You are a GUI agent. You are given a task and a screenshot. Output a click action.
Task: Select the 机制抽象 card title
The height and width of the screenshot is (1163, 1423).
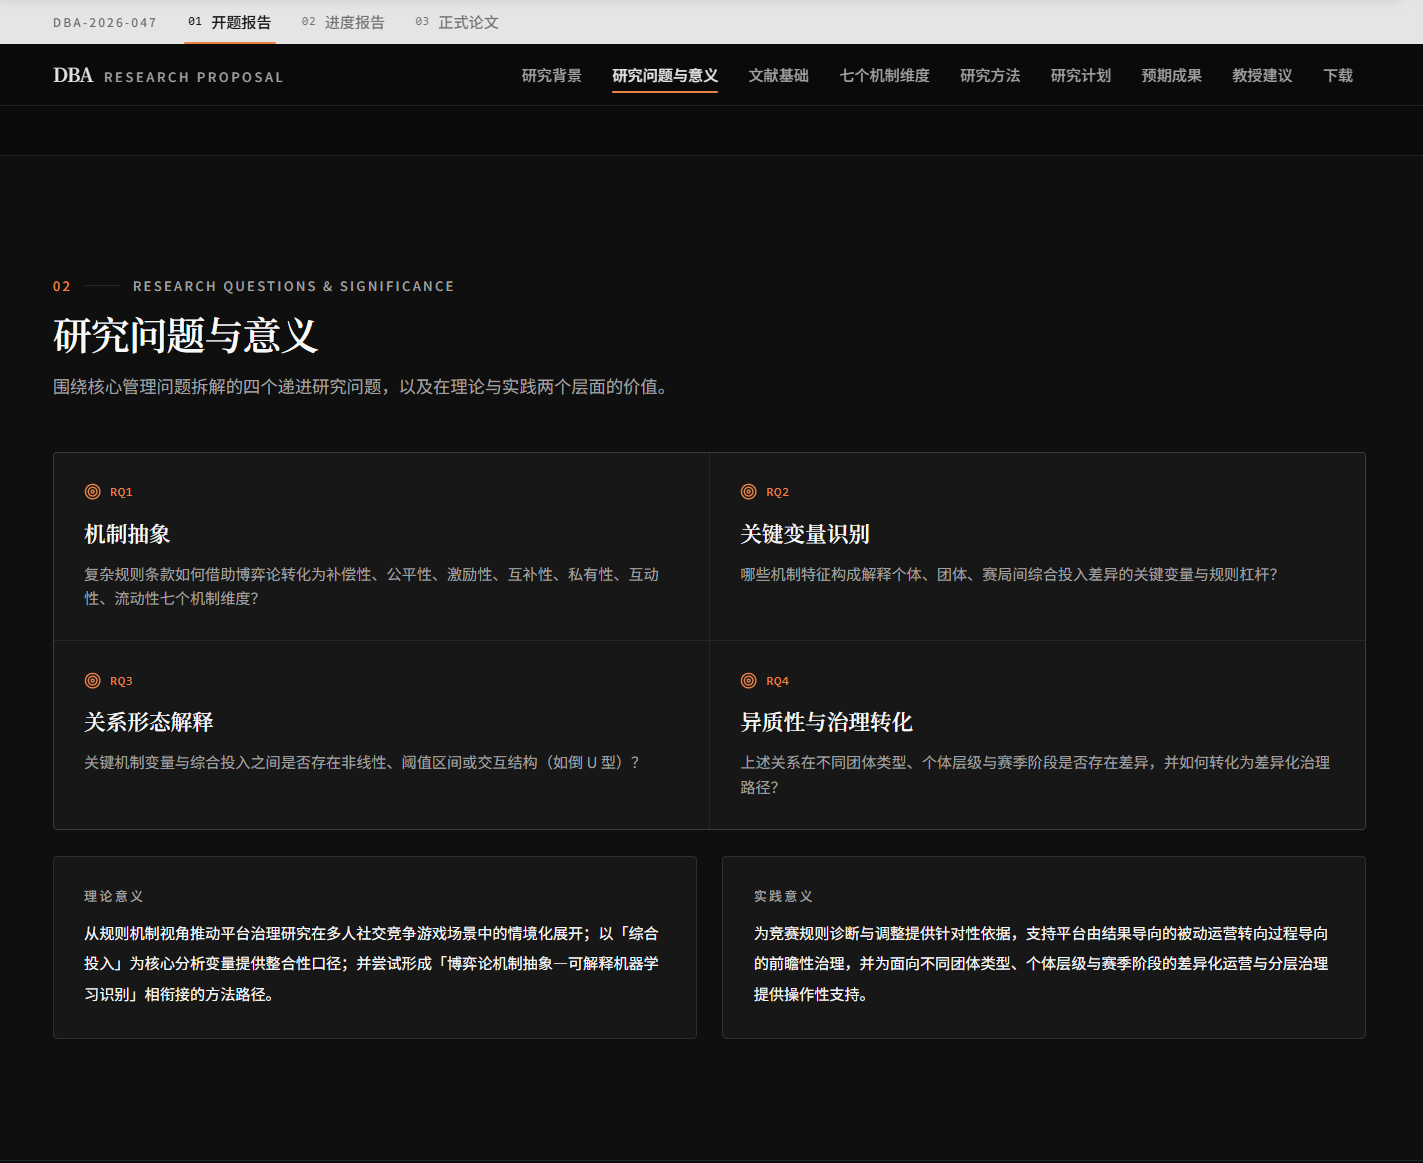coord(127,534)
